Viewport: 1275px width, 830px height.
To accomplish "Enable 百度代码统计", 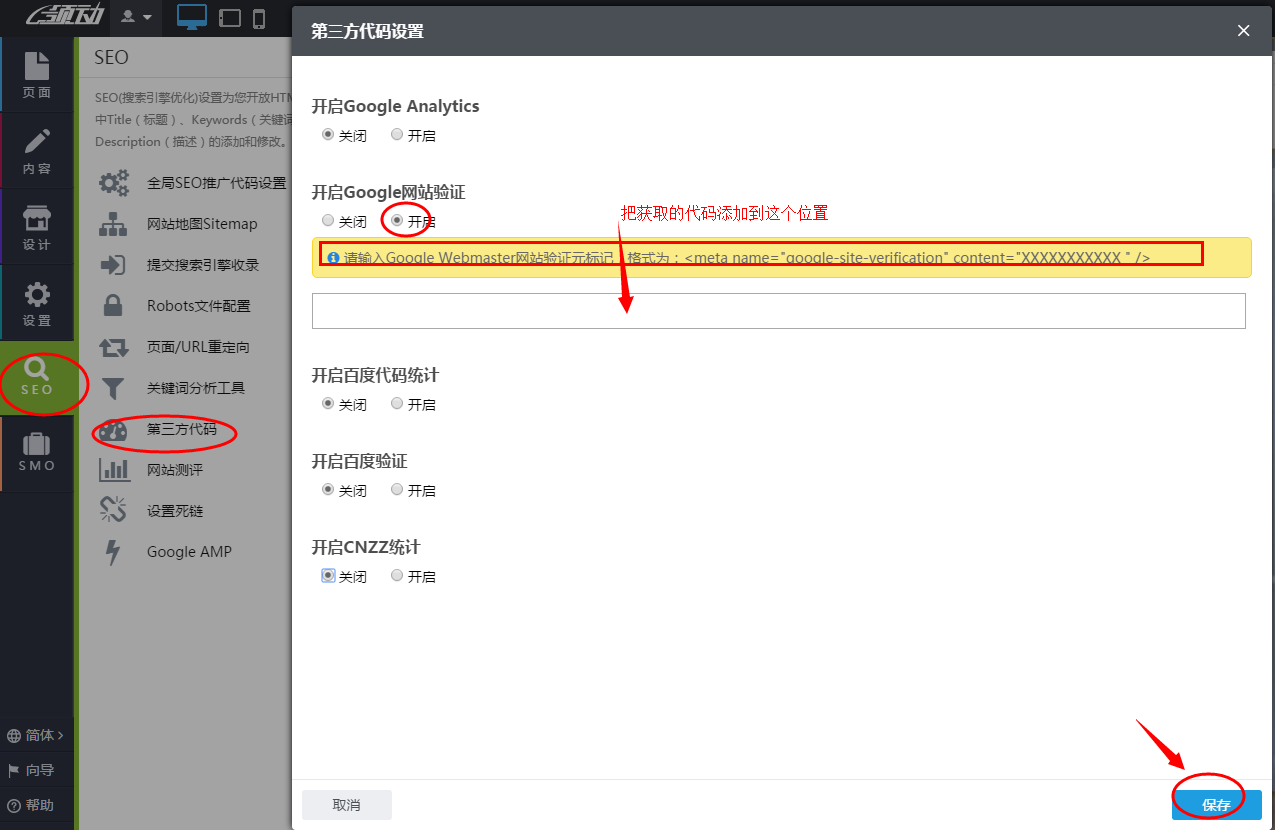I will 397,404.
